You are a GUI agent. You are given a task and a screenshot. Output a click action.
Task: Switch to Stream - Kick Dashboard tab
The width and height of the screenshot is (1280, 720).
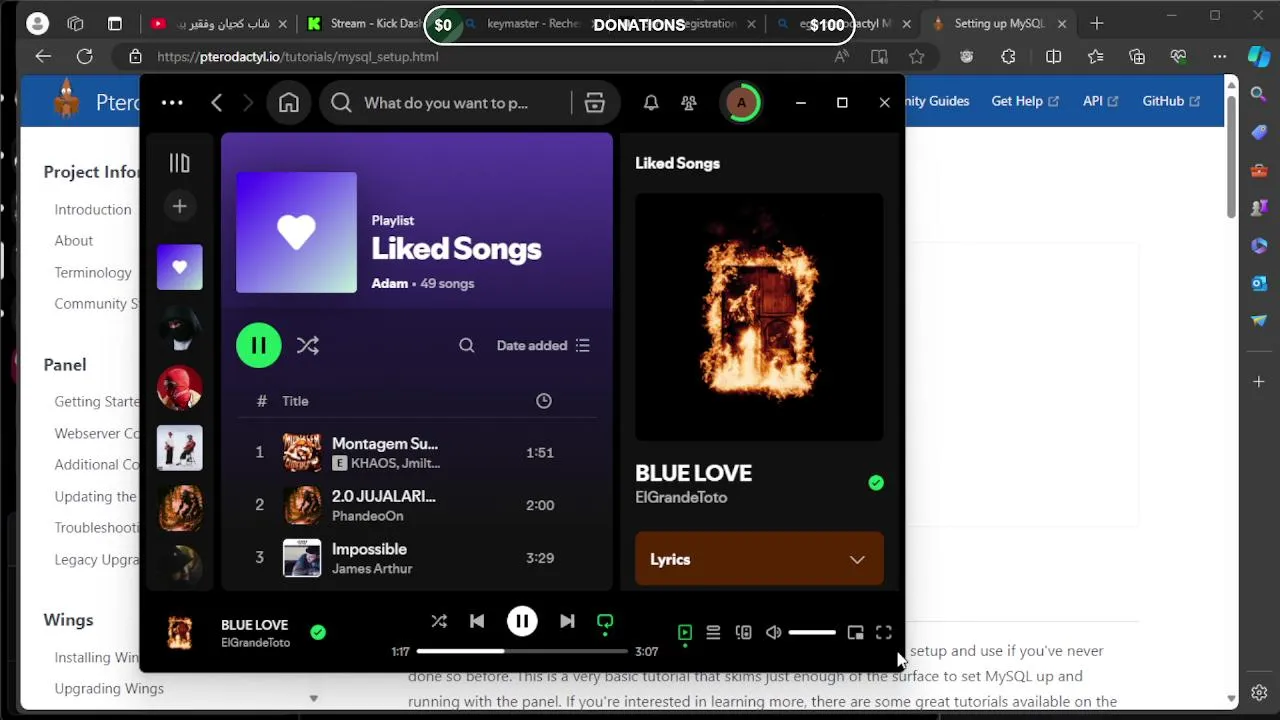(369, 23)
